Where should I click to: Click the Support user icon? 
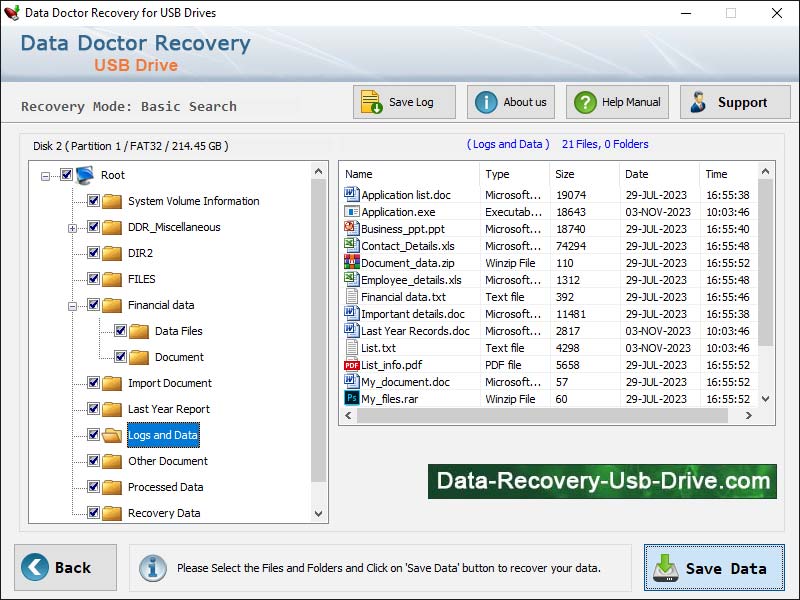(698, 101)
